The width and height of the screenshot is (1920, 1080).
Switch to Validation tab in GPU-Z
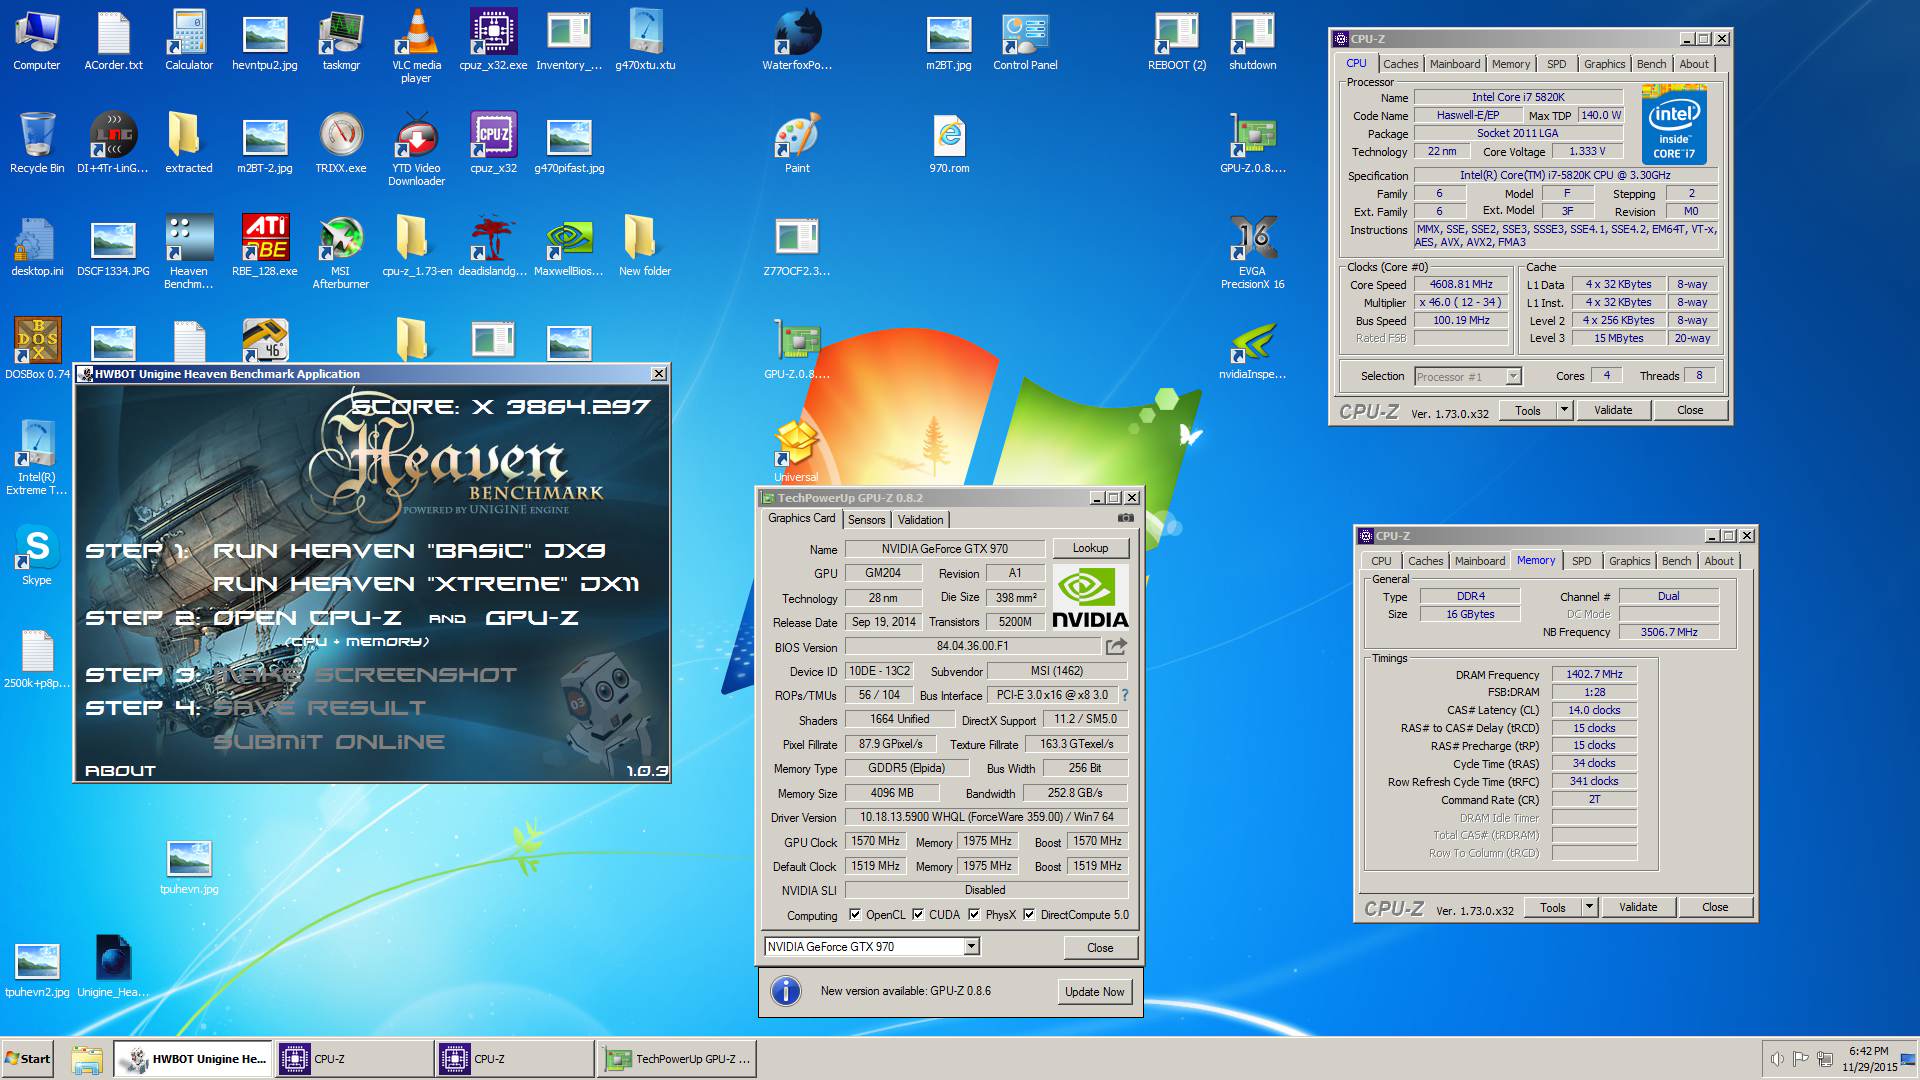click(920, 520)
